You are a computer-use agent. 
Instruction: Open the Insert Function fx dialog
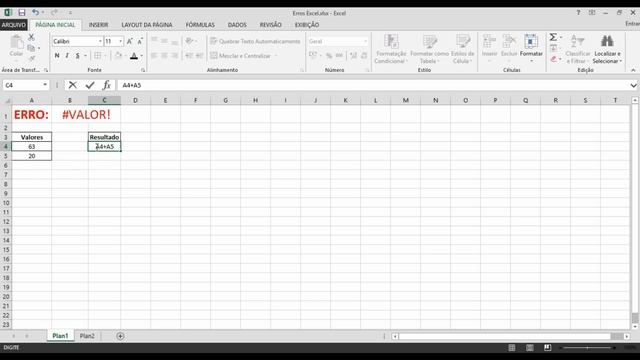[x=107, y=85]
